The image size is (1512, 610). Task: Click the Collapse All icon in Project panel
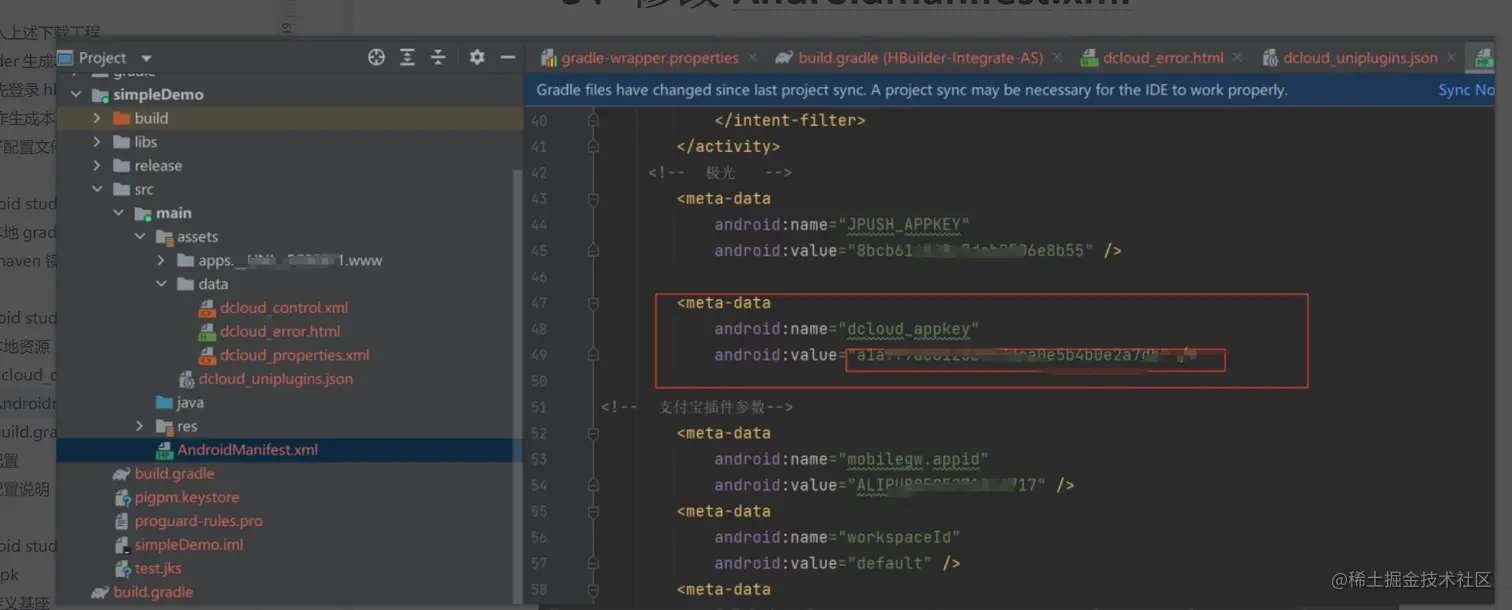(438, 58)
